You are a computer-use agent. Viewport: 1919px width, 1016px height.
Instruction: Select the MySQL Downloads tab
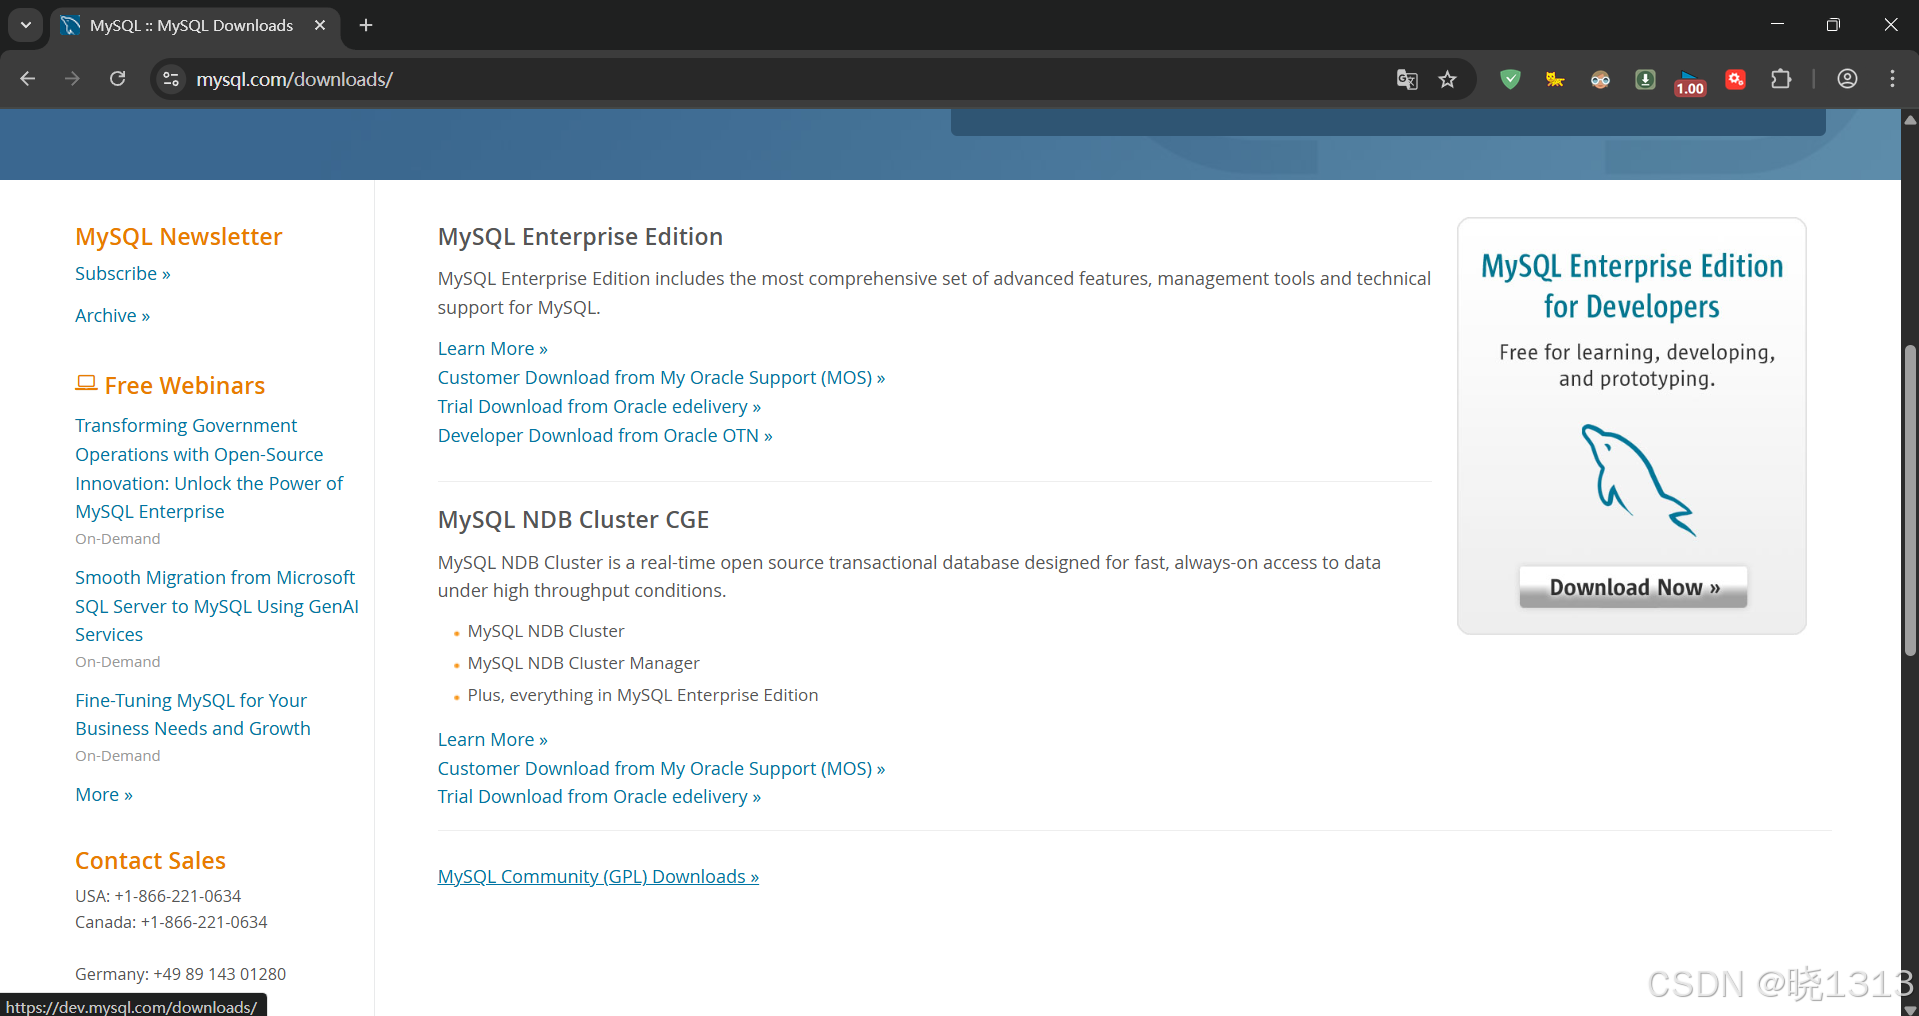click(x=192, y=25)
